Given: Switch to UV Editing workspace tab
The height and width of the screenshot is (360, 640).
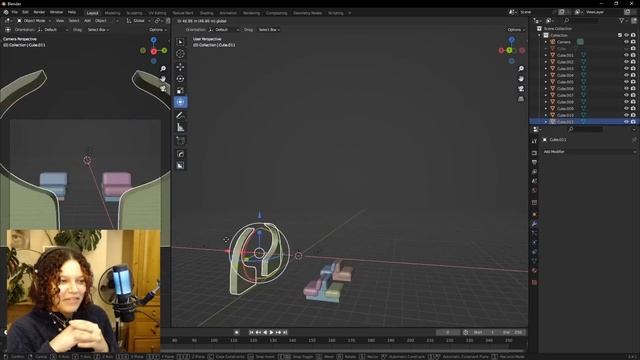Looking at the screenshot, I should (x=157, y=13).
